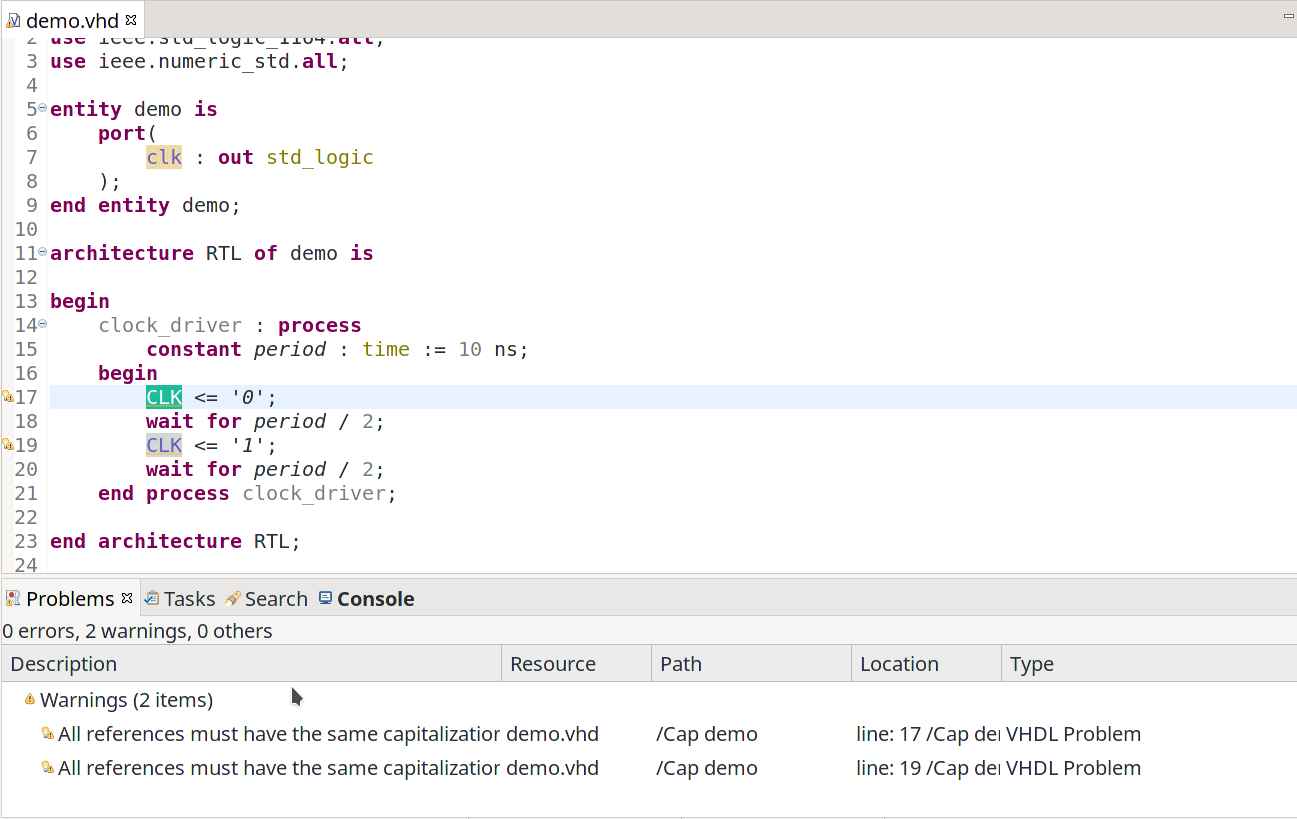The width and height of the screenshot is (1297, 819).
Task: Click the warning marker on line 19
Action: 7,445
